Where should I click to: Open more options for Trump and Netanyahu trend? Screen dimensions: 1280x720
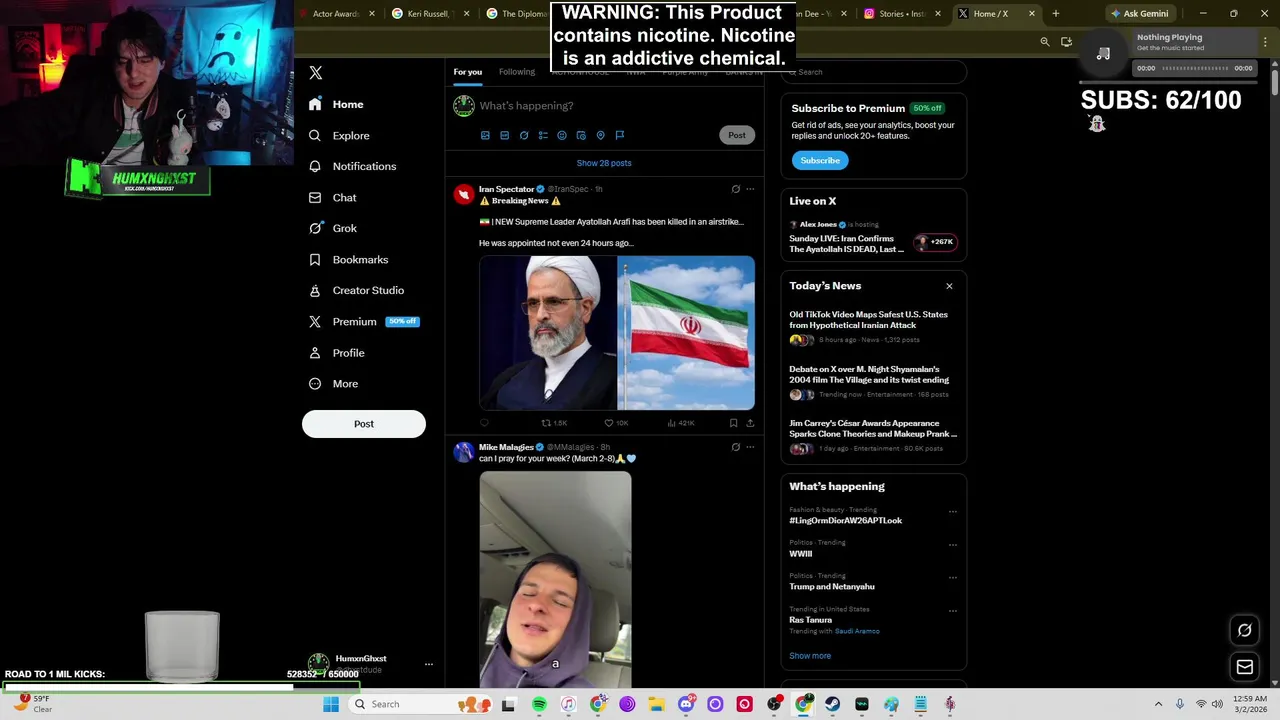coord(952,578)
